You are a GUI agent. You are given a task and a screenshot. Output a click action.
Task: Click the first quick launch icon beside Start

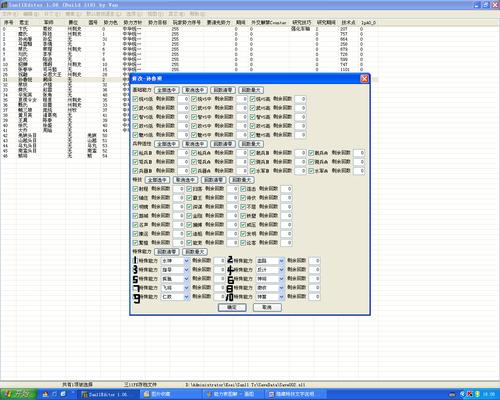click(46, 394)
